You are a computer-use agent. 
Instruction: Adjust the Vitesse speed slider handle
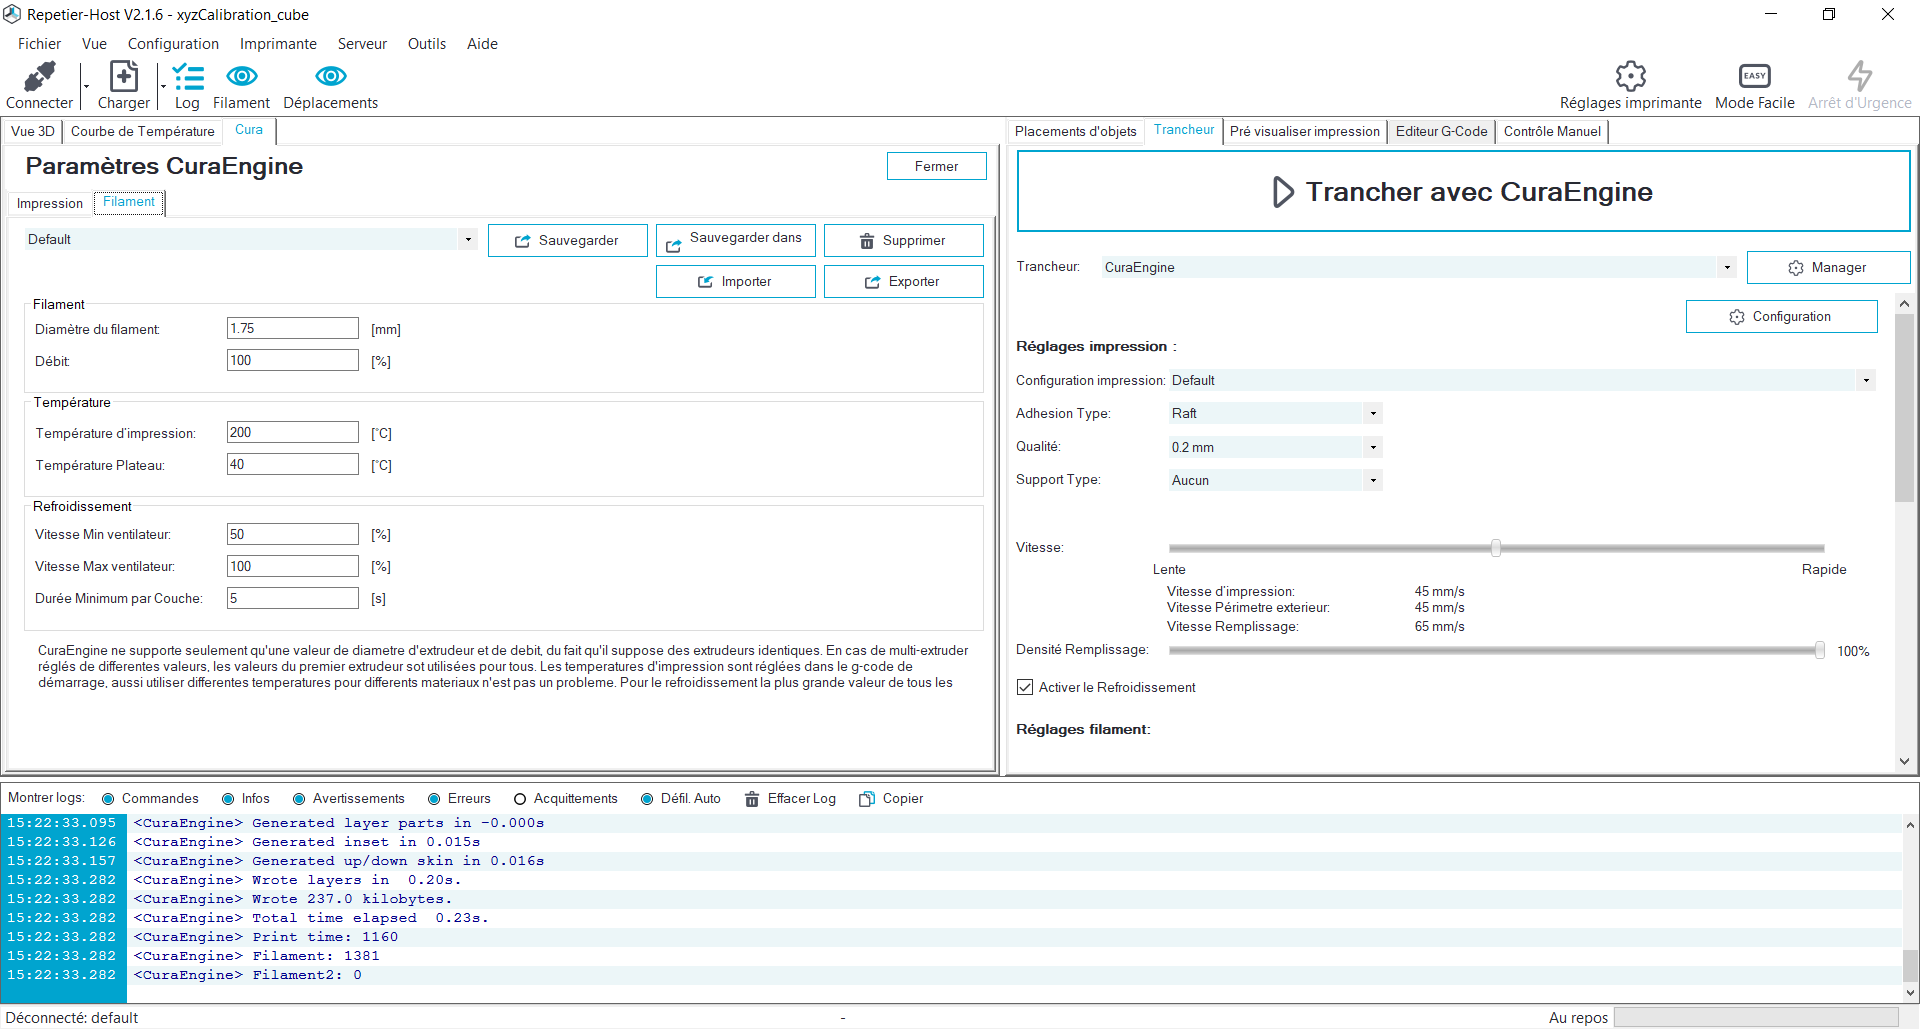pyautogui.click(x=1496, y=548)
